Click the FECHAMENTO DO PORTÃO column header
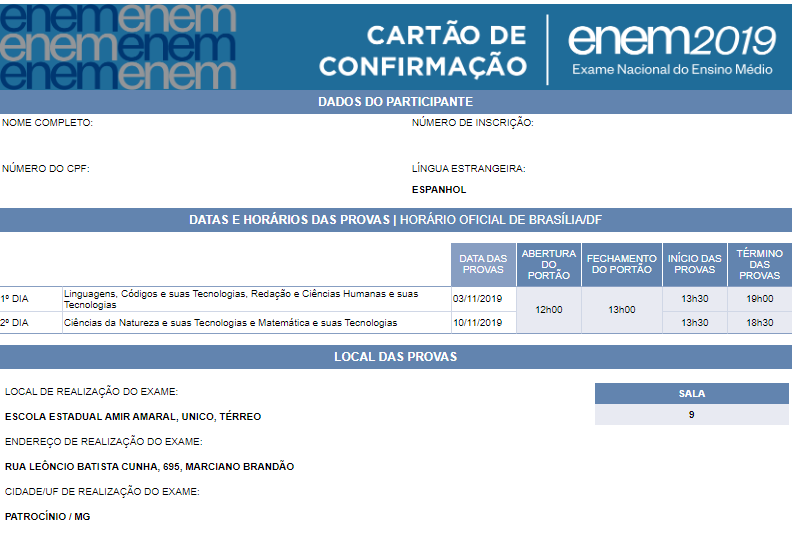The height and width of the screenshot is (538, 804). [621, 265]
